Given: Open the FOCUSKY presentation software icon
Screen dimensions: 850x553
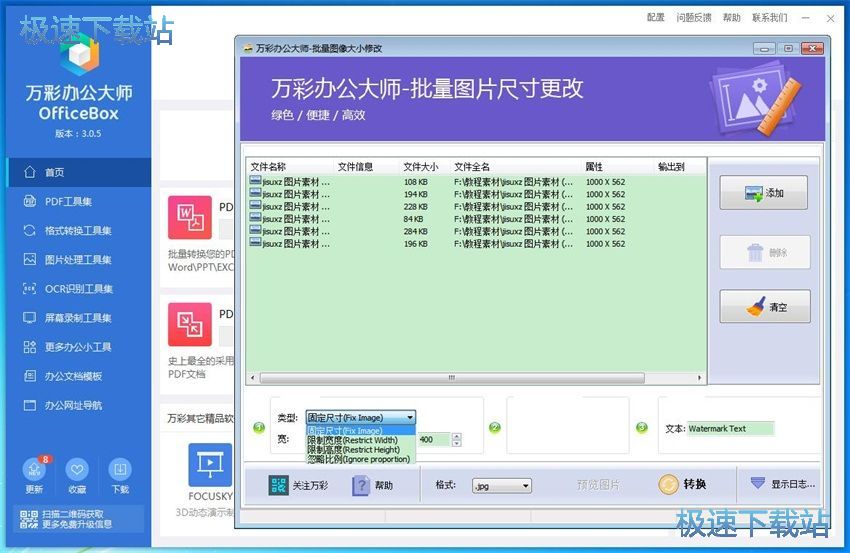Looking at the screenshot, I should tap(210, 465).
